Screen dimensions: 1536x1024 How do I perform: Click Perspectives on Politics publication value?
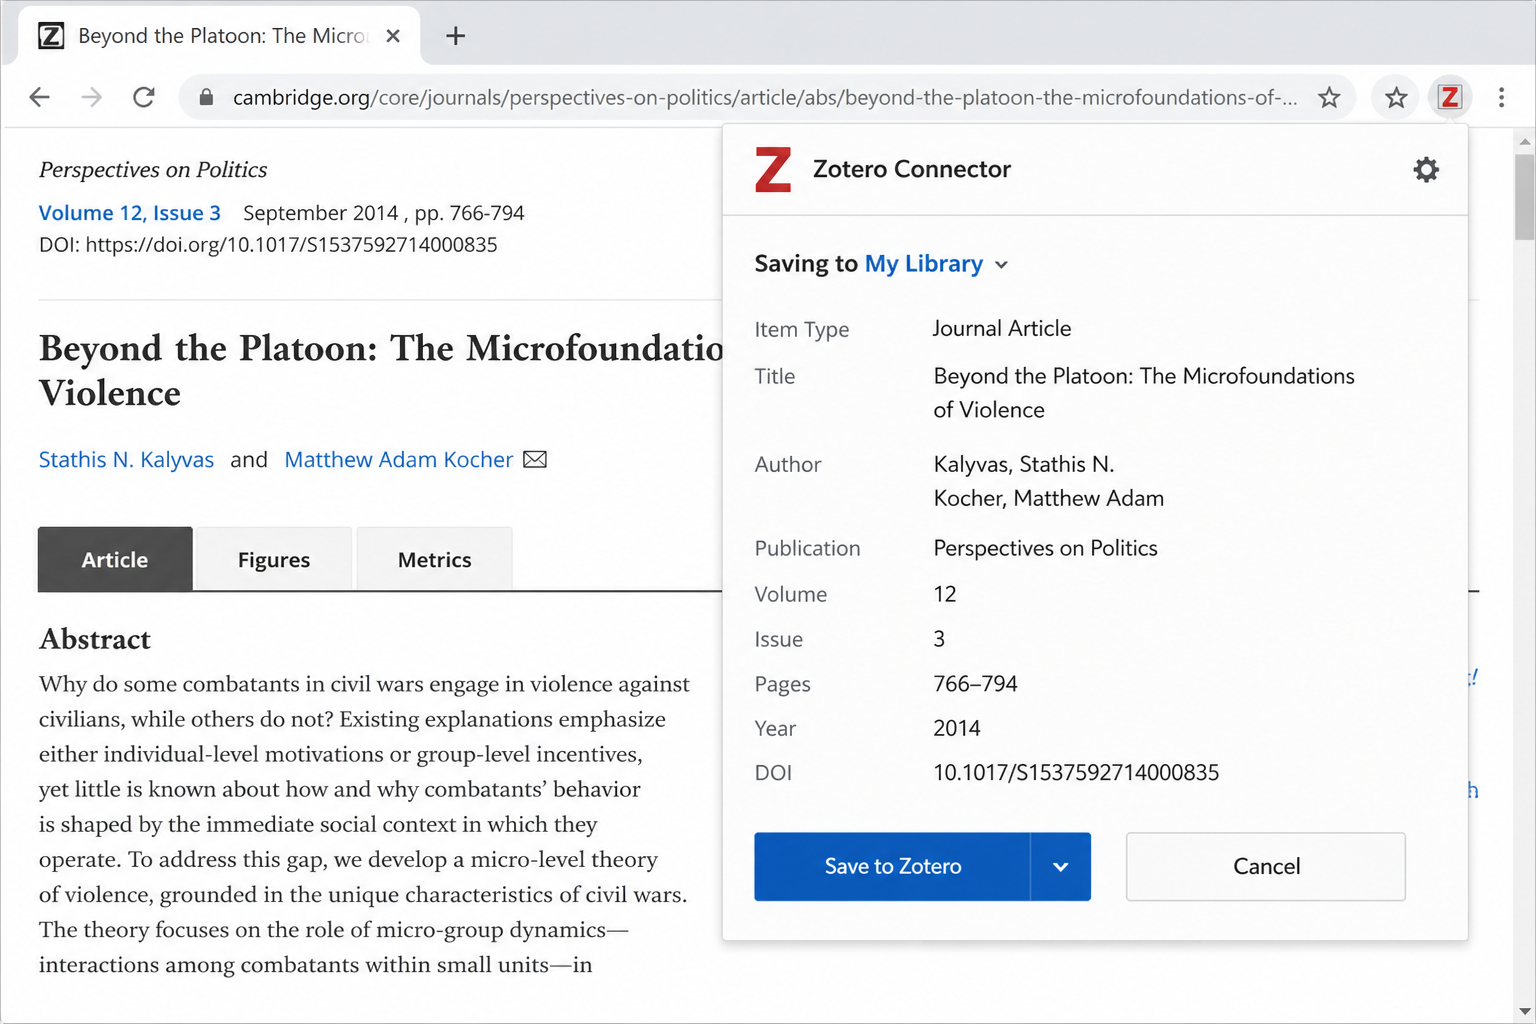point(1046,548)
